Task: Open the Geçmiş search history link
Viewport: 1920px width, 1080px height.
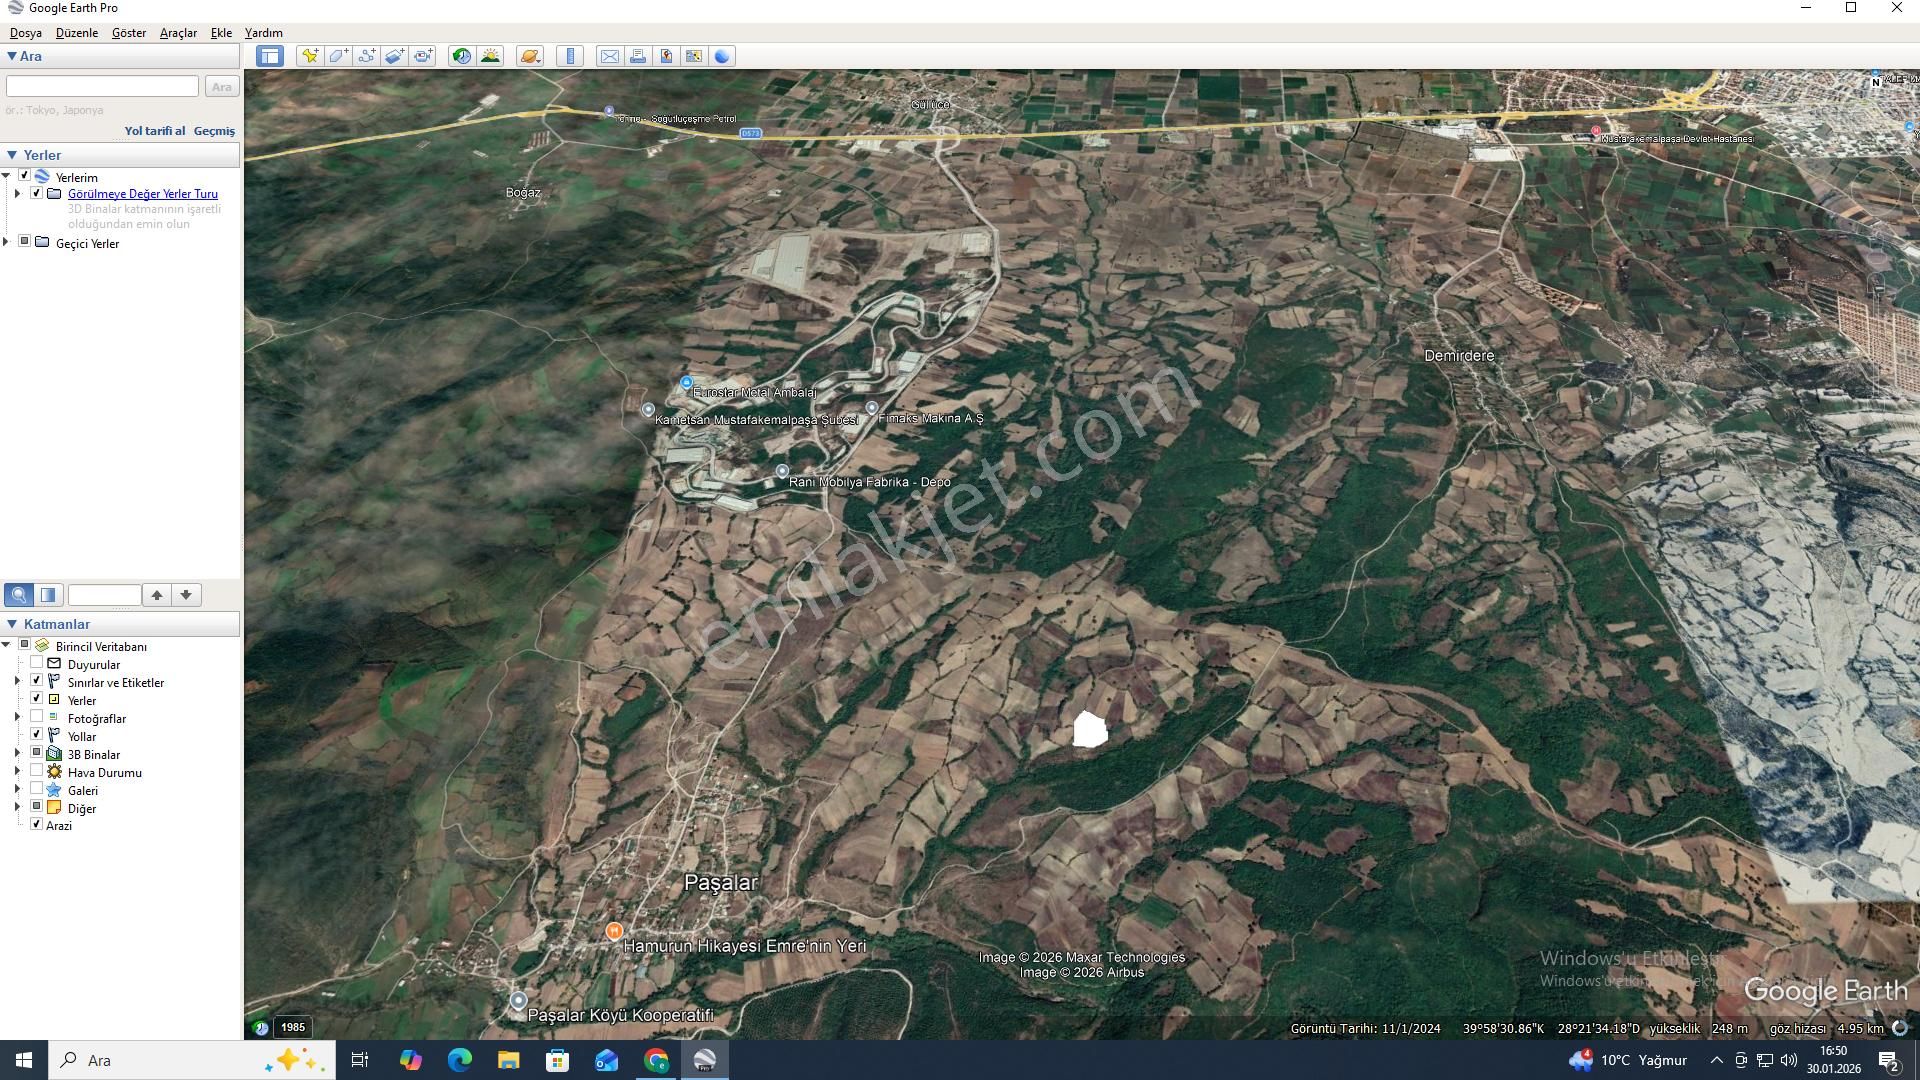Action: 214,131
